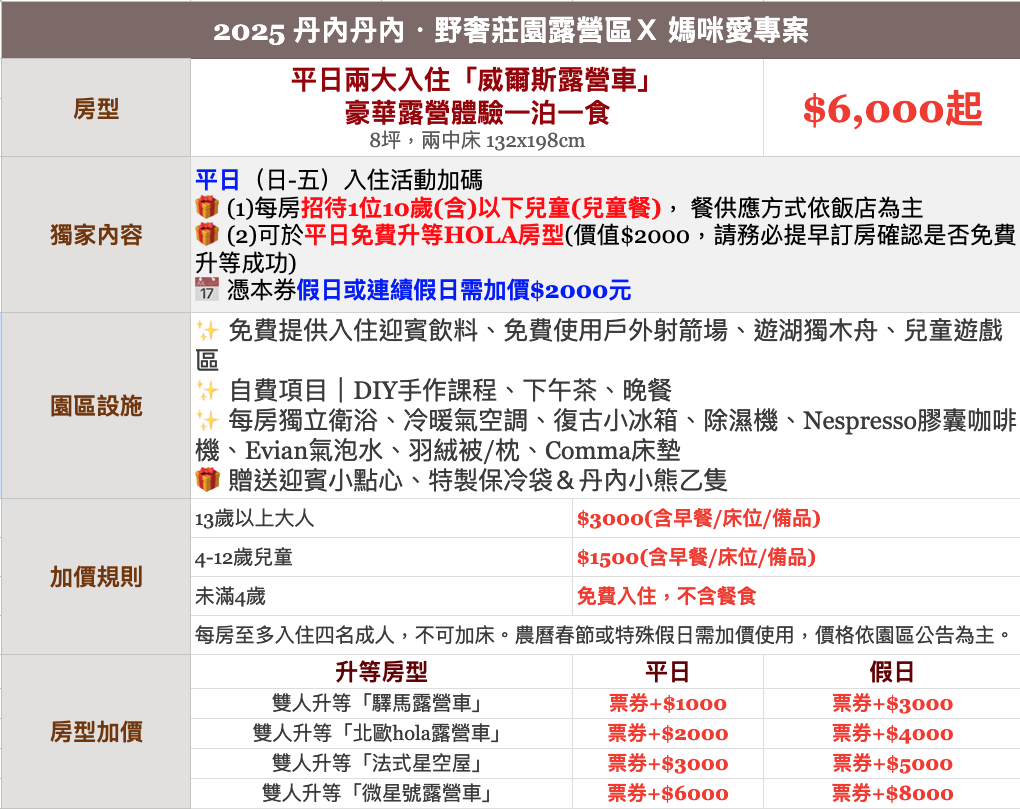The image size is (1020, 809).
Task: Click the red 平日免費升等HOLA房型 text
Action: (x=434, y=236)
